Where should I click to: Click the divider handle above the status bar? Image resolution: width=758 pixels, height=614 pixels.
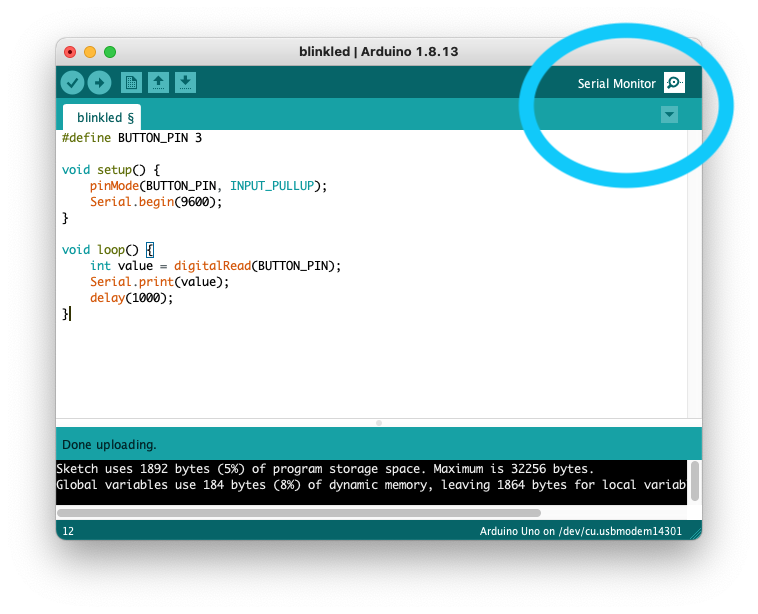pos(379,423)
